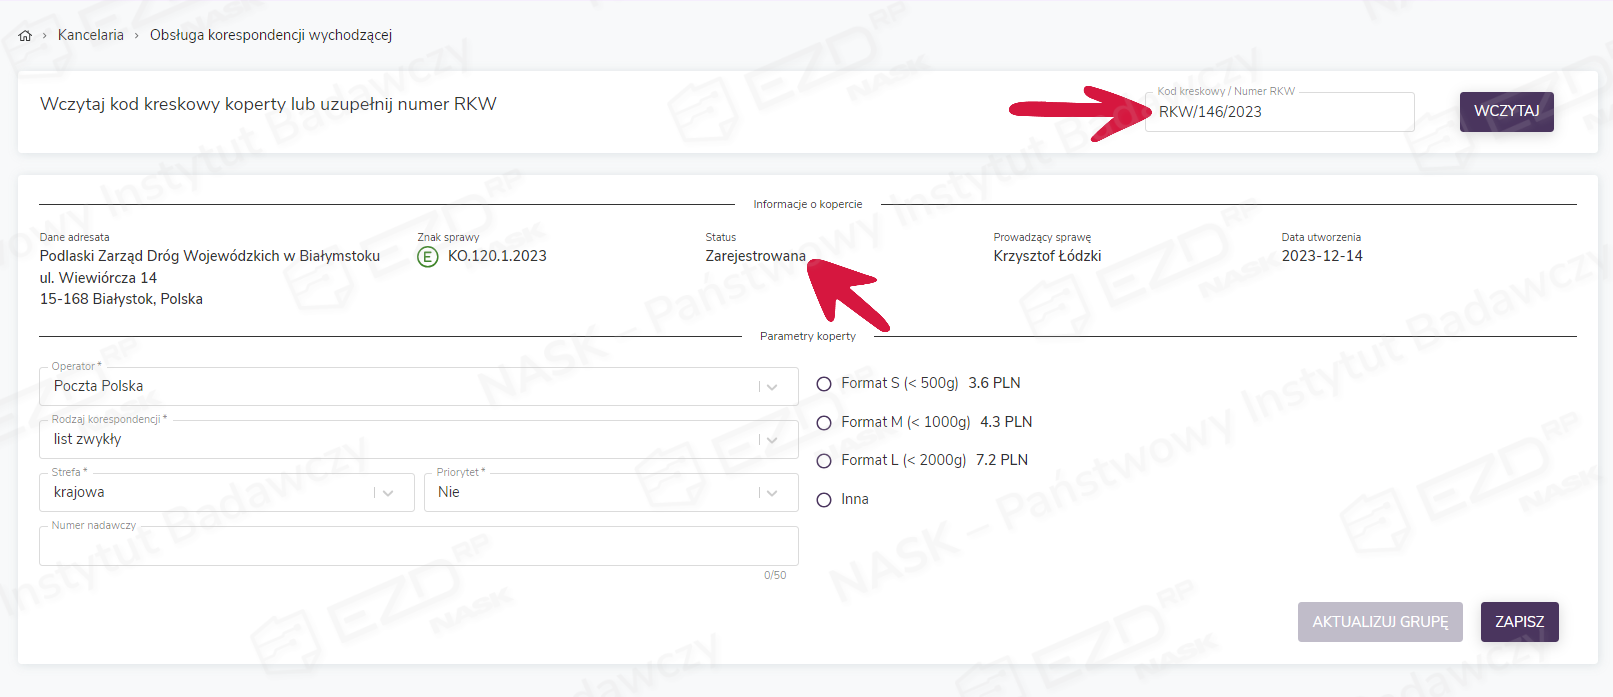
Task: Click the AKTUALIZUJ GRUPĘ button
Action: click(x=1380, y=622)
